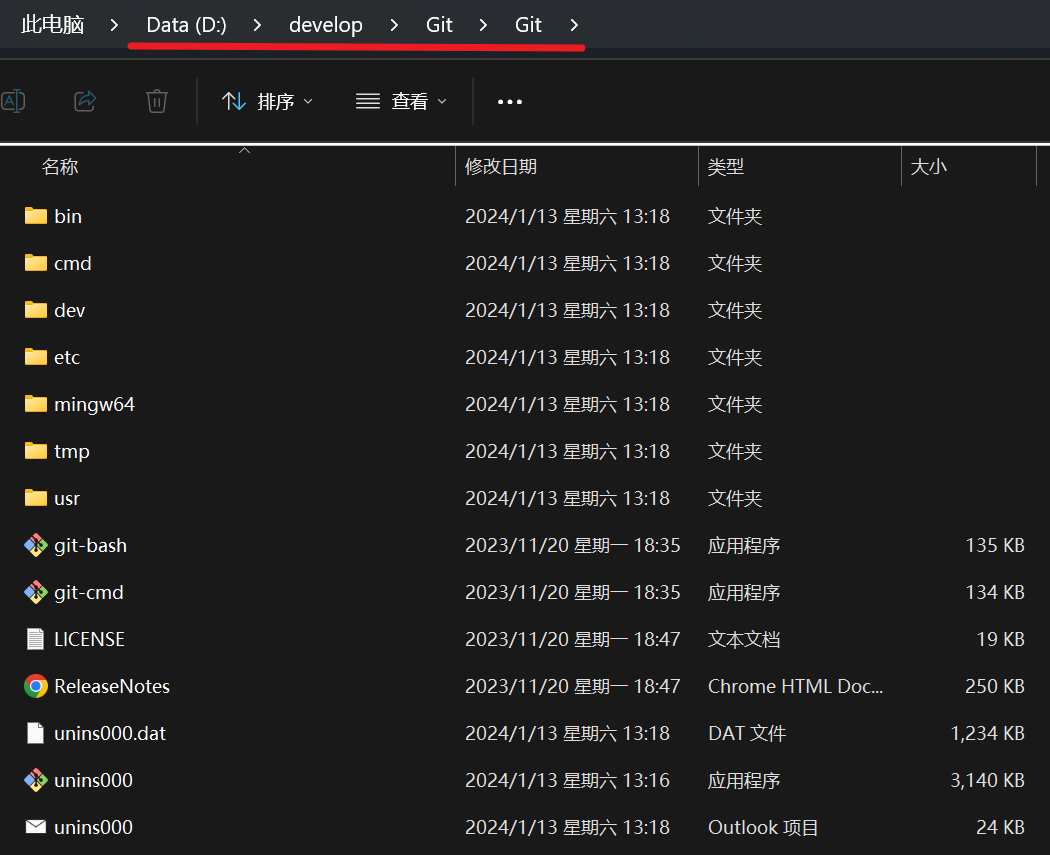The height and width of the screenshot is (855, 1050).
Task: Select the tmp folder icon
Action: [x=35, y=451]
